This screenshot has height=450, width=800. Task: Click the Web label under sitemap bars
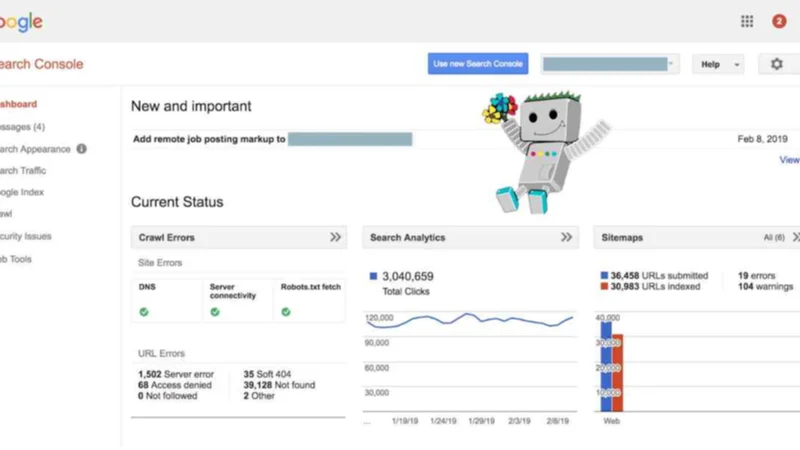point(611,421)
